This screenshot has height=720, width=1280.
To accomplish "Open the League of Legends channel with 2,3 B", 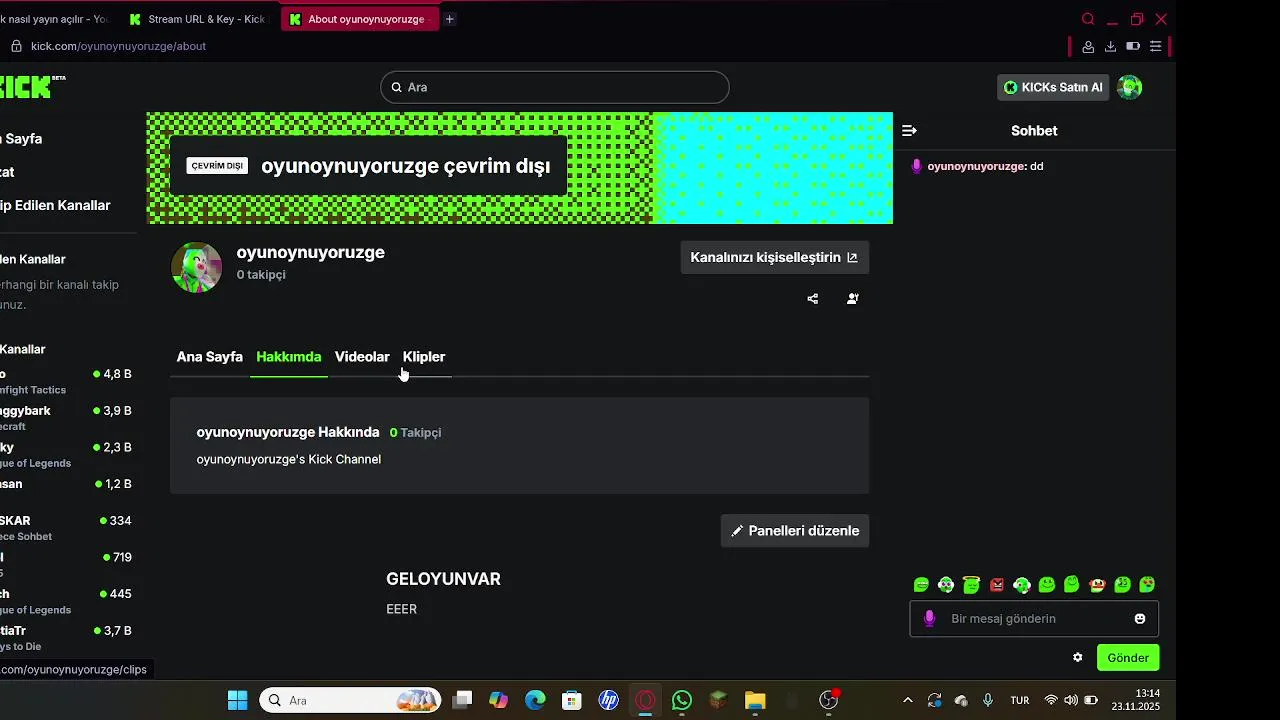I will 66,455.
